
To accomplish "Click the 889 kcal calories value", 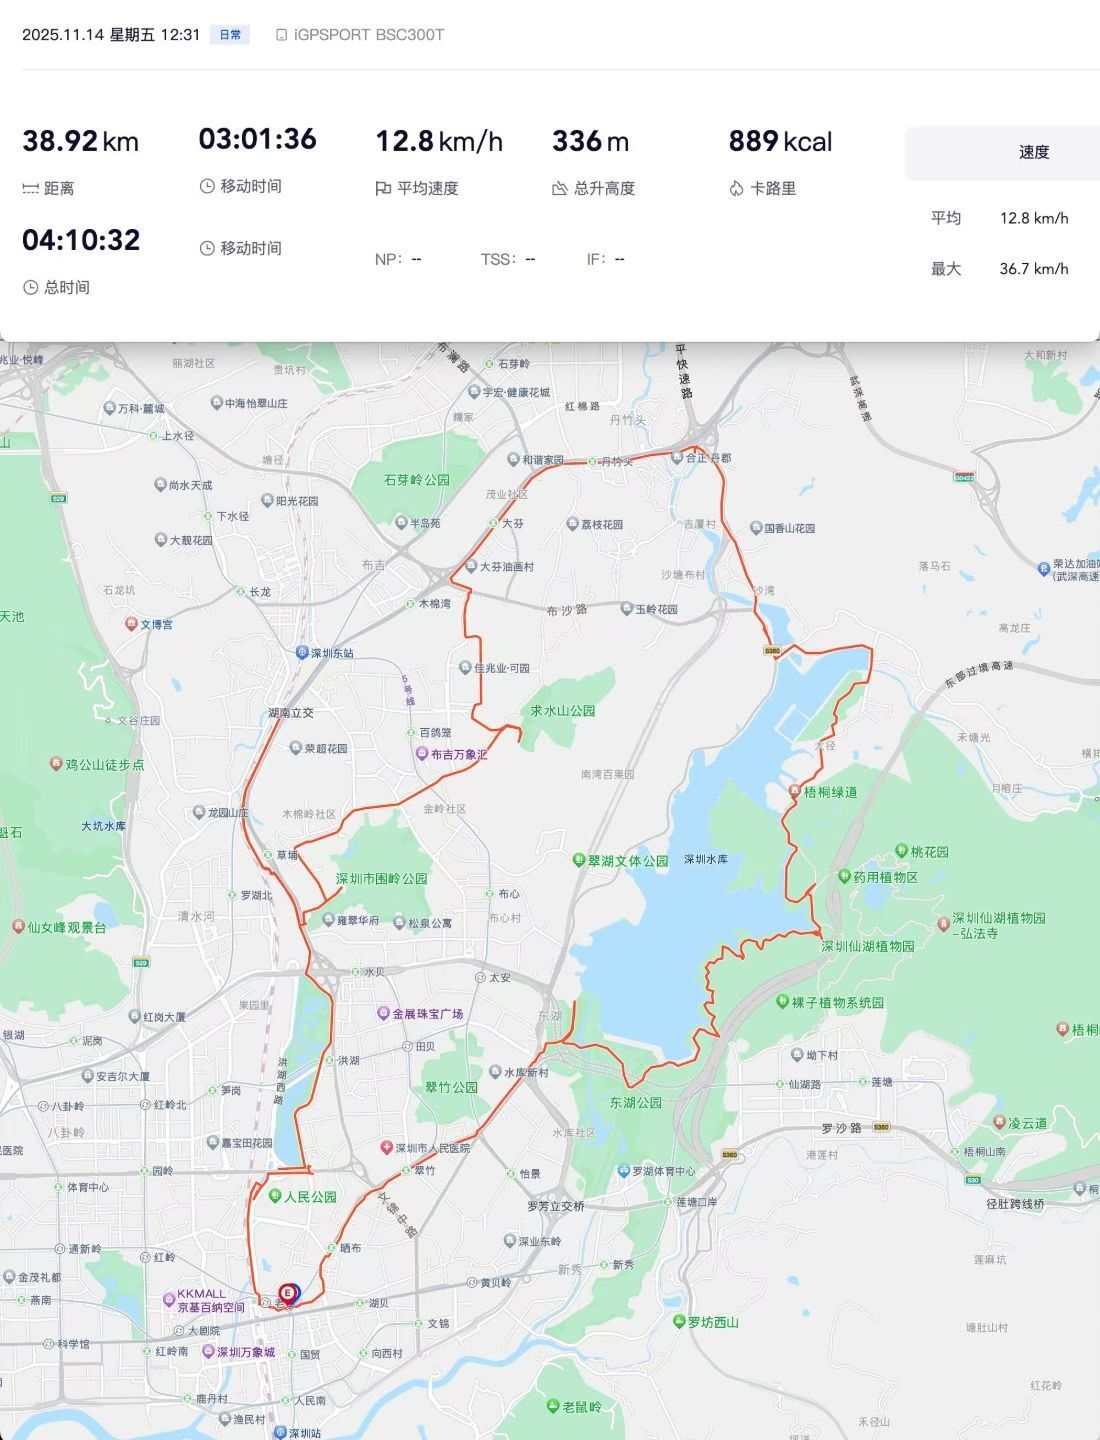I will tap(780, 141).
